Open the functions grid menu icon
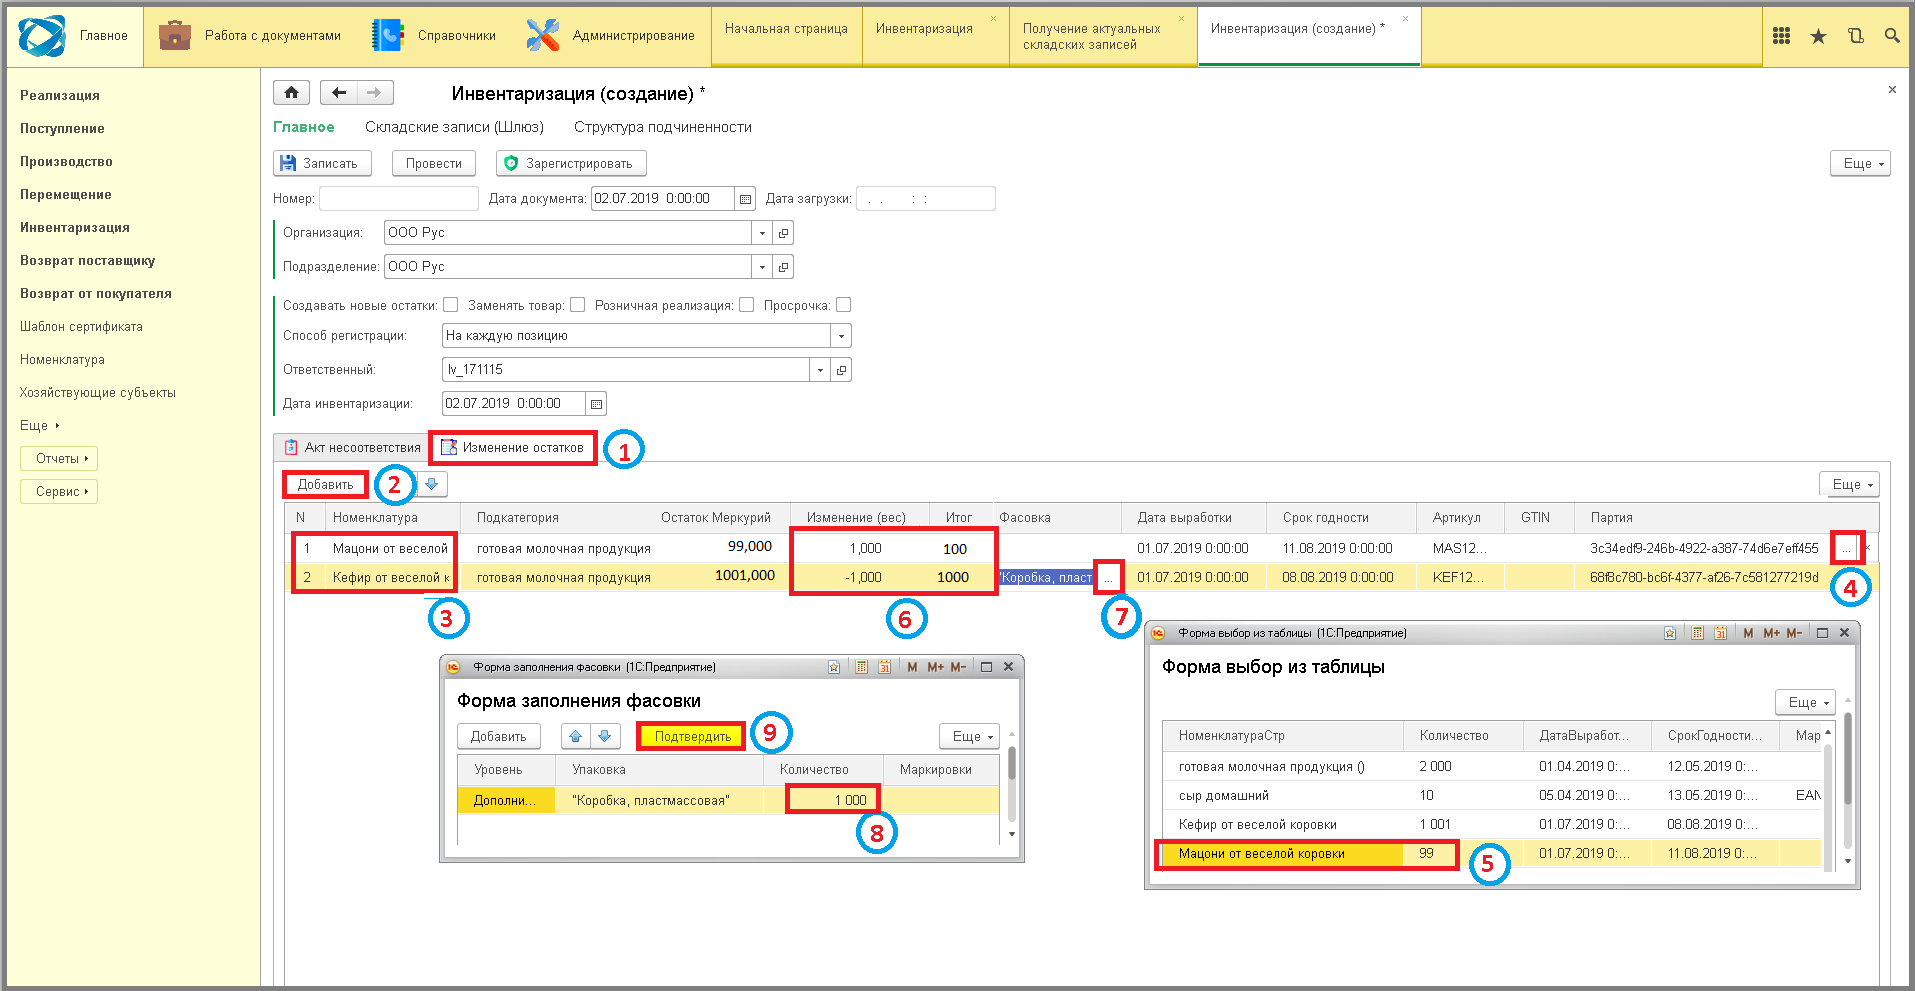The width and height of the screenshot is (1915, 991). click(x=1781, y=36)
